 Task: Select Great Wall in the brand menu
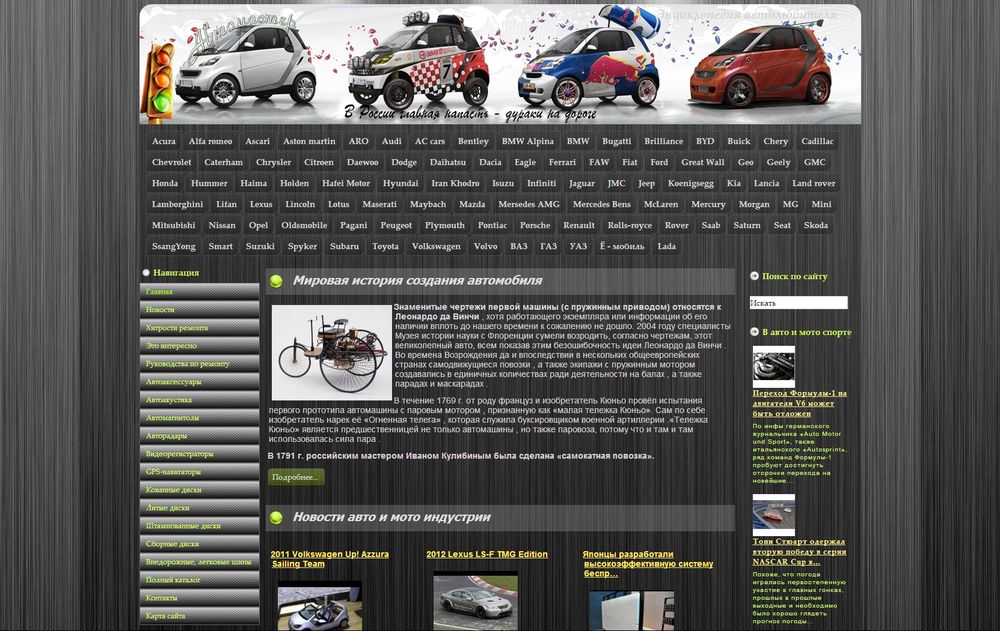click(x=703, y=163)
